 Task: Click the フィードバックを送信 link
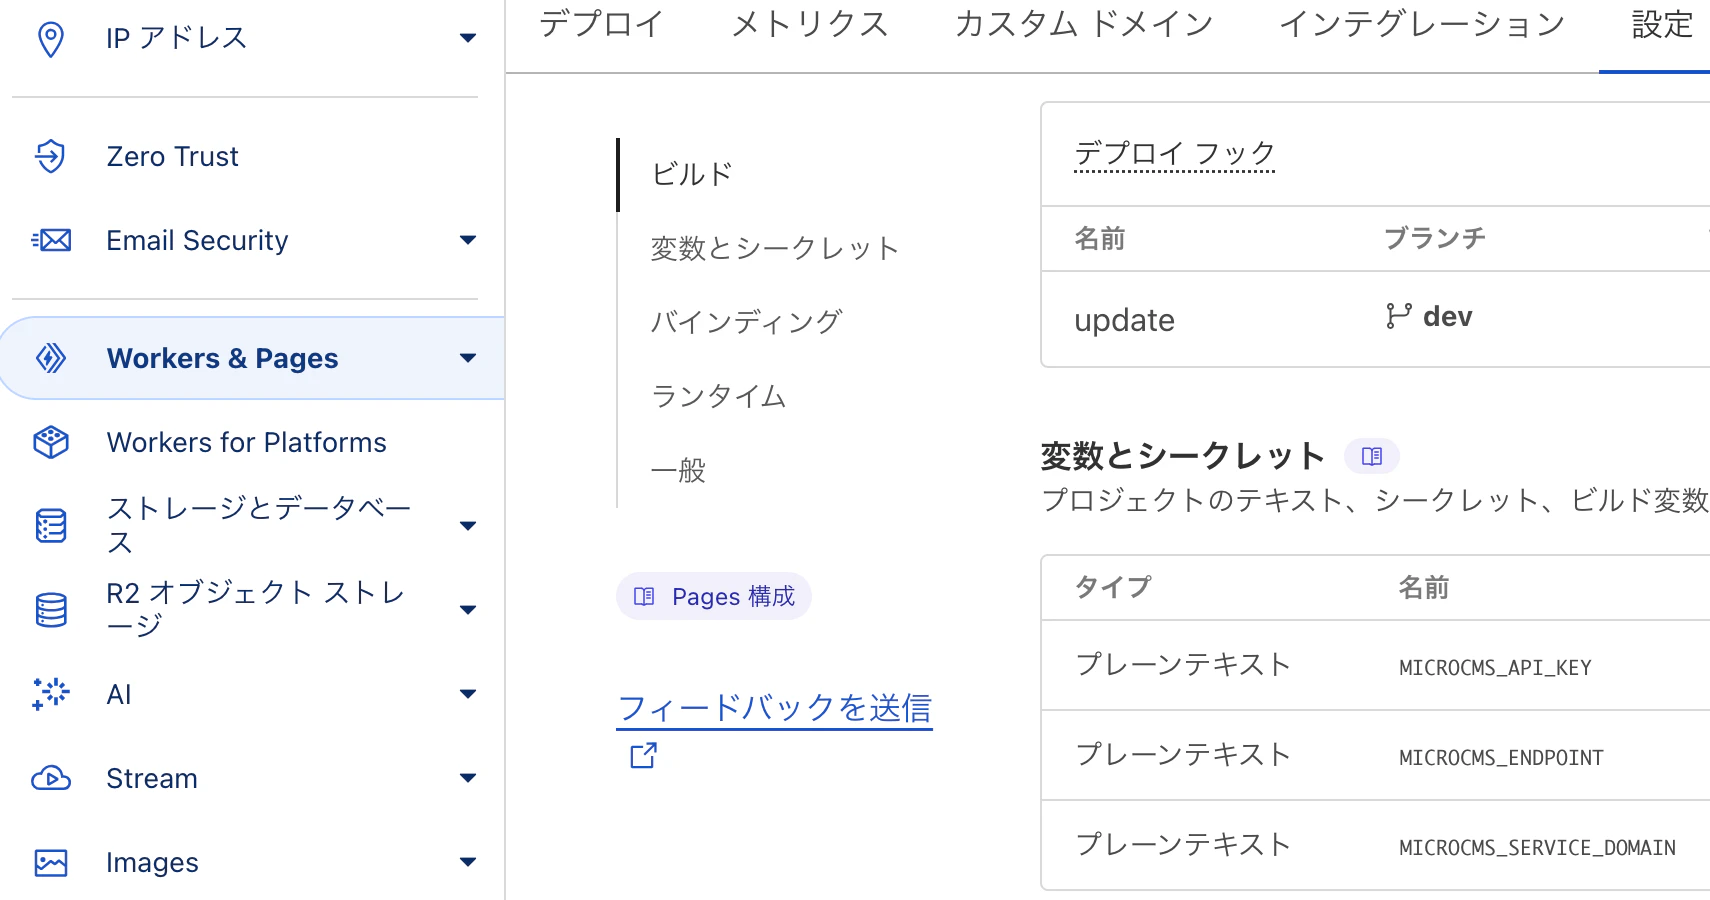click(x=775, y=708)
